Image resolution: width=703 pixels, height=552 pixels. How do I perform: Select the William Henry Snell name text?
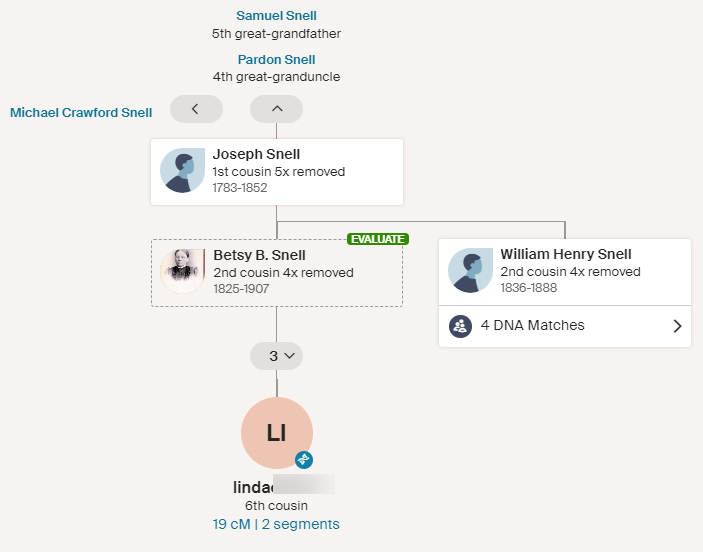(566, 254)
